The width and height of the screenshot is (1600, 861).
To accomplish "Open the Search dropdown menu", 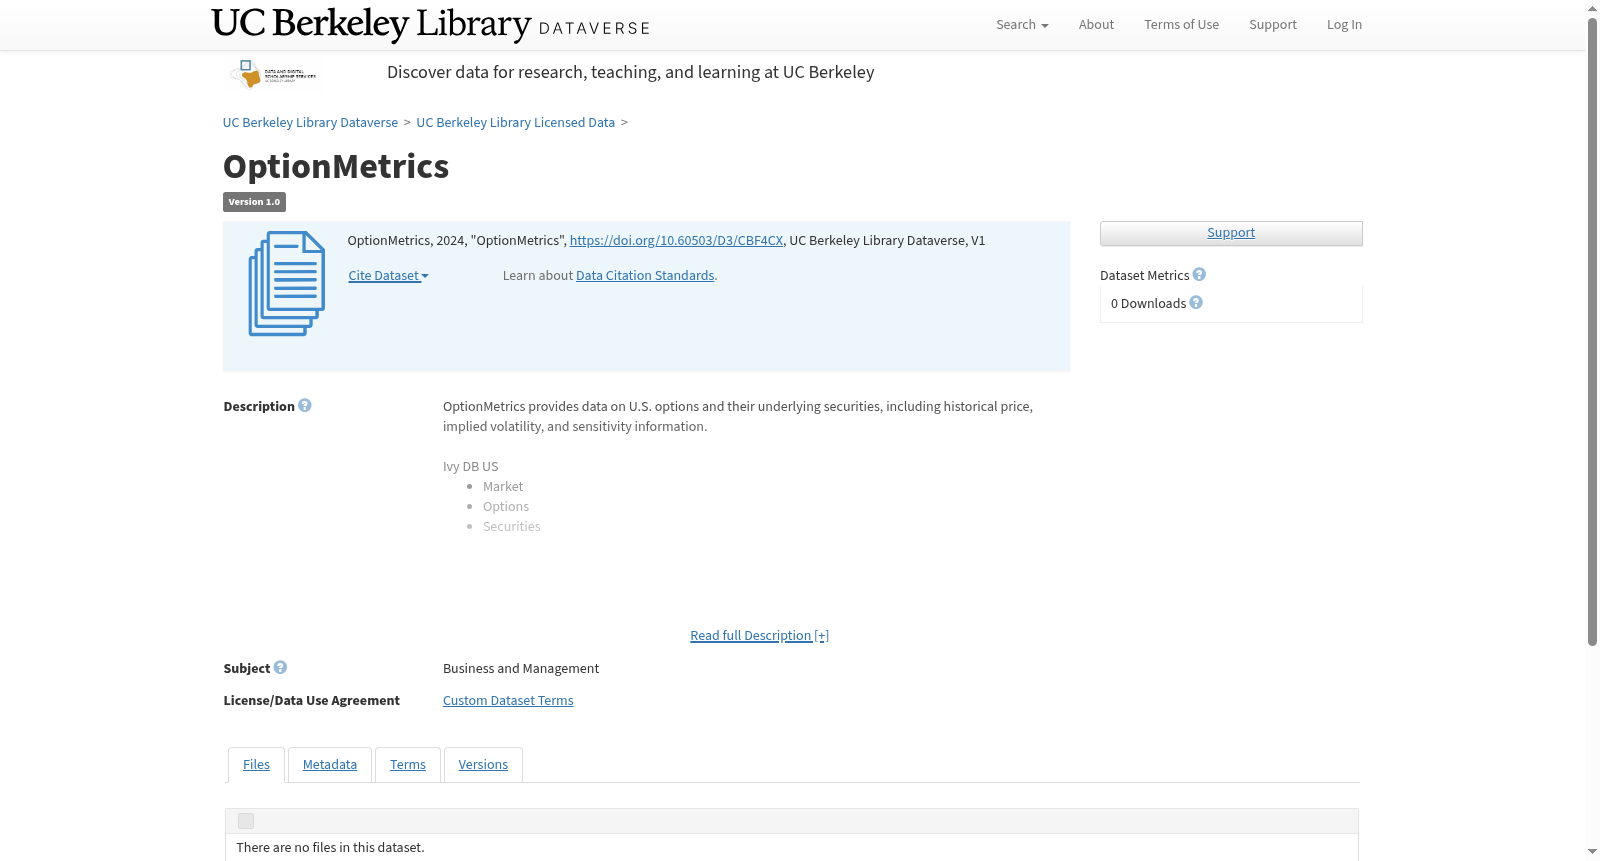I will [1022, 25].
